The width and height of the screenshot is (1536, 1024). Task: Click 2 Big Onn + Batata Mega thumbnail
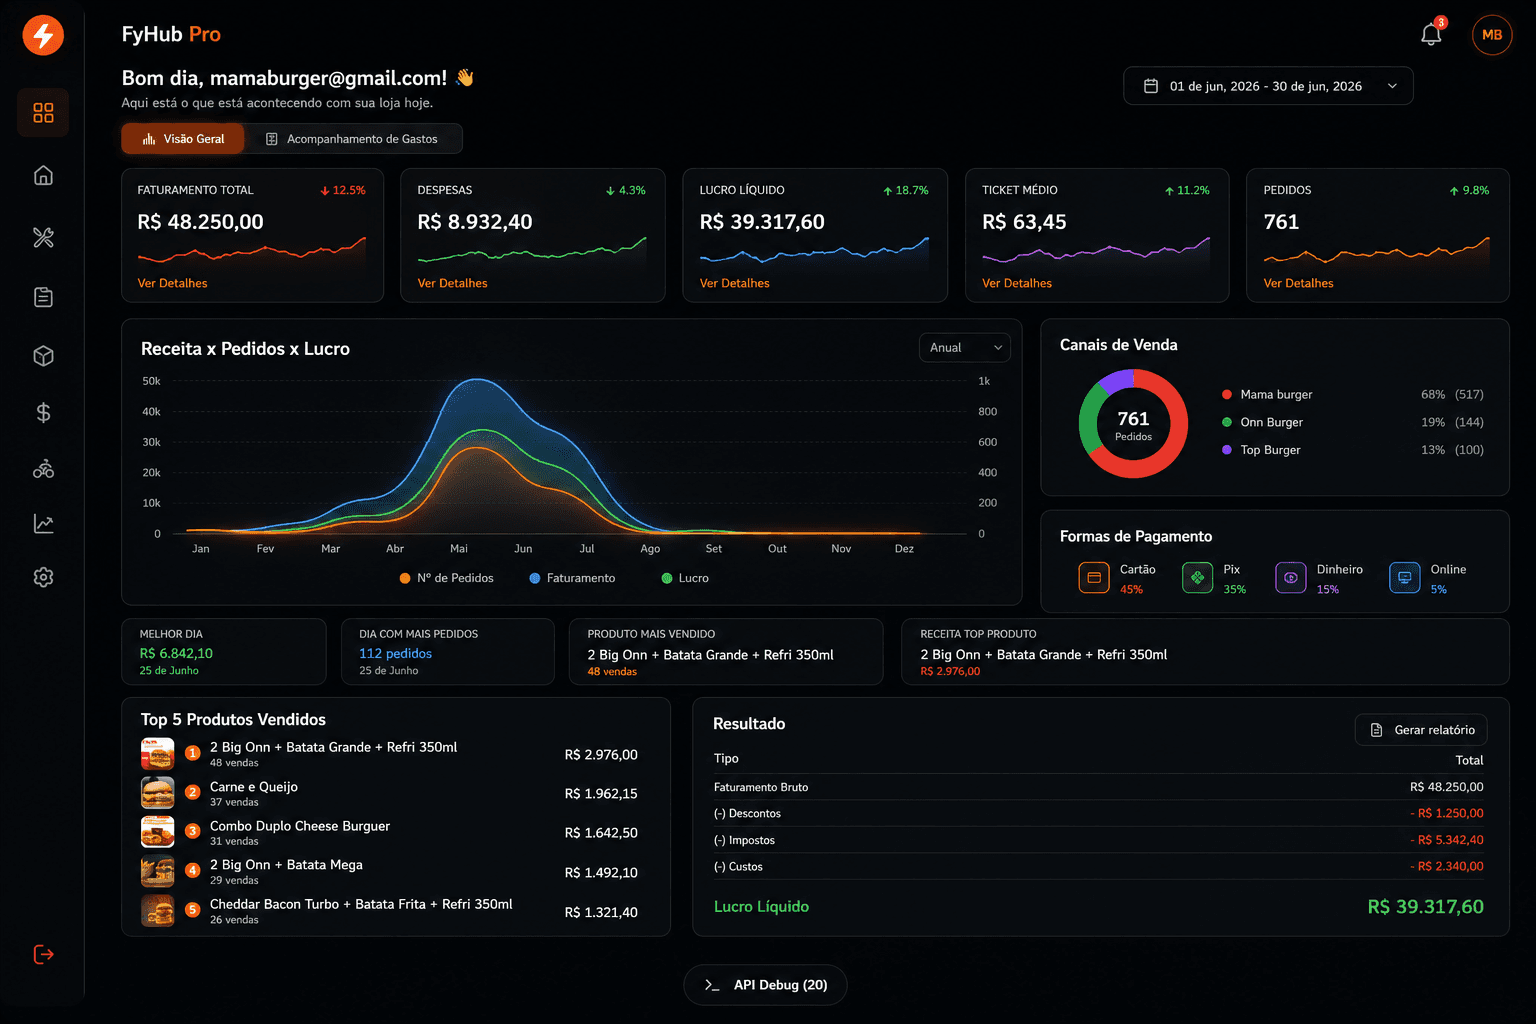pos(158,871)
